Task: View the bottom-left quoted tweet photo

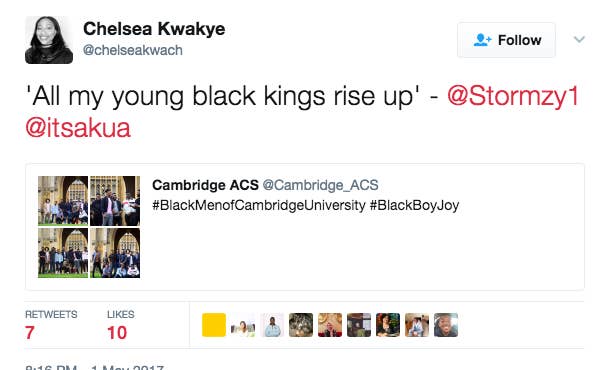Action: [x=63, y=253]
